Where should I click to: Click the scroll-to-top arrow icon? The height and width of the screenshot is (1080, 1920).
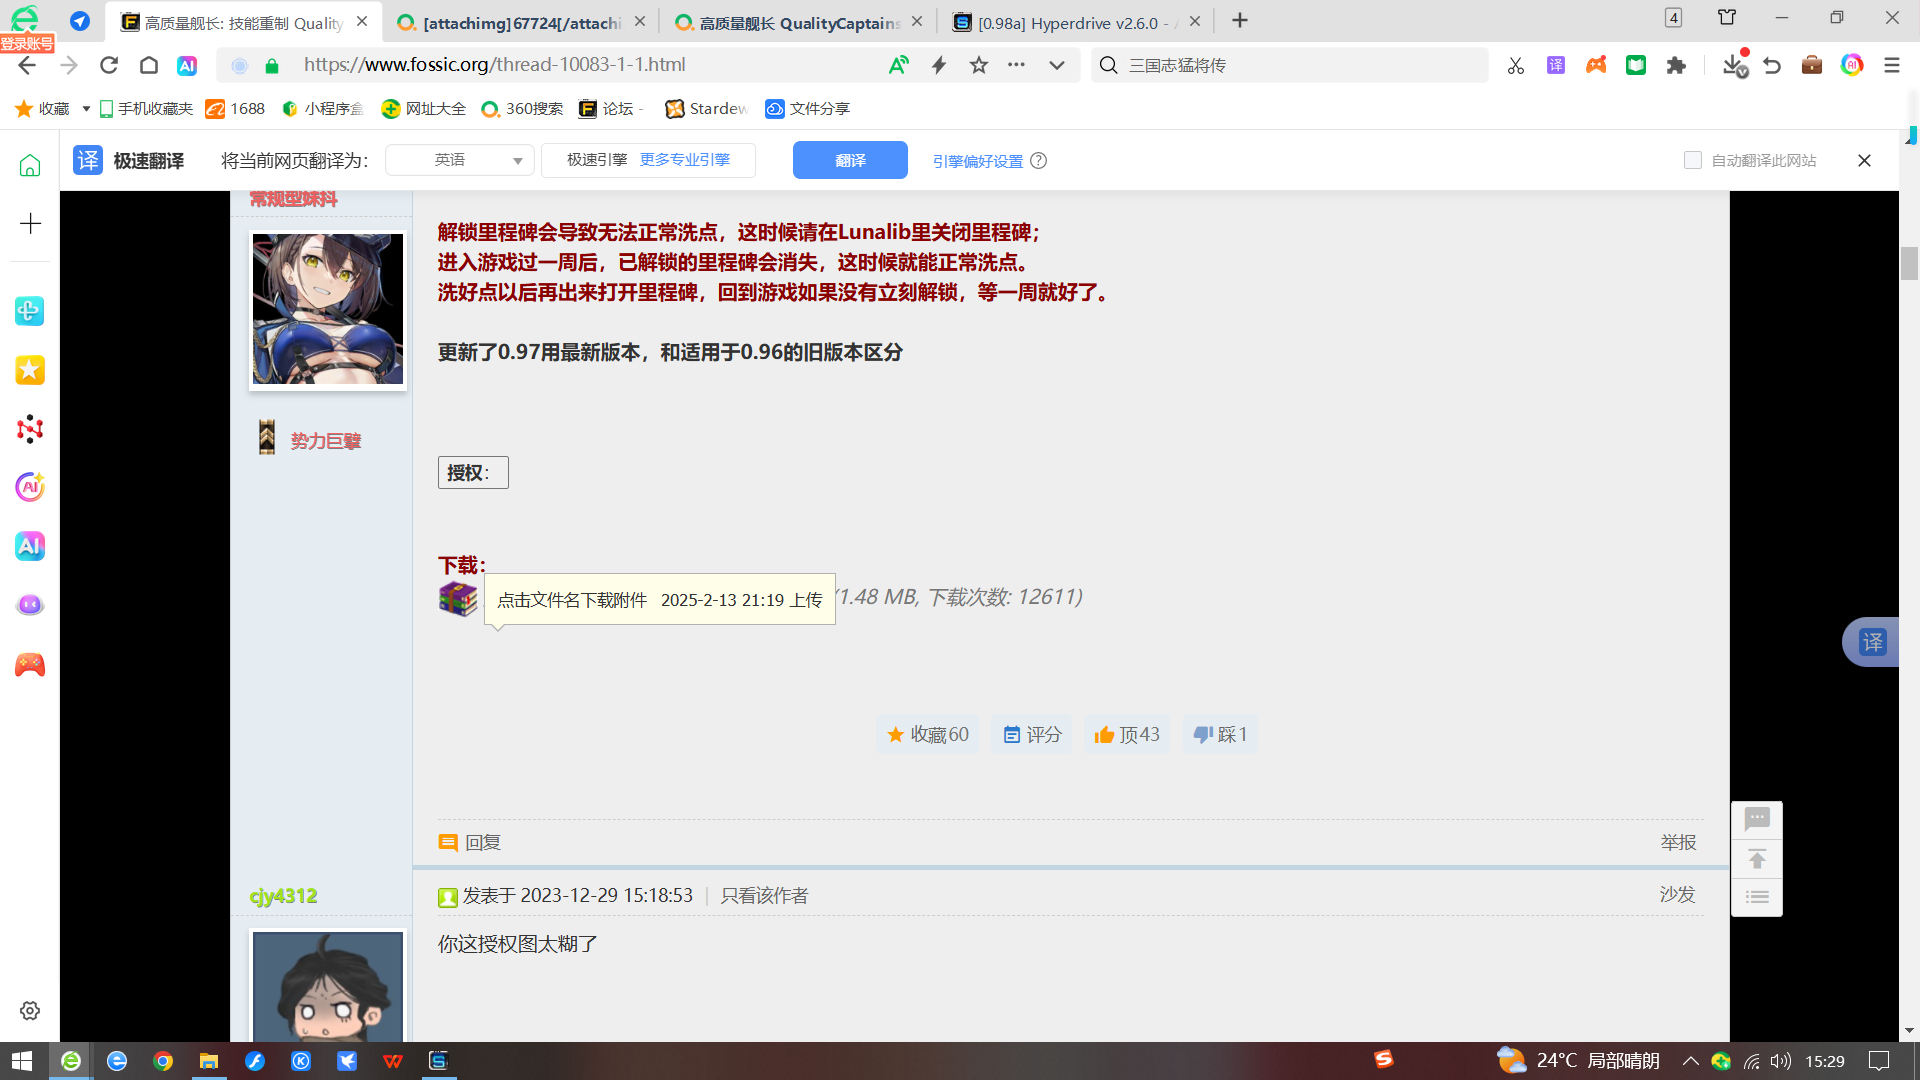(x=1757, y=859)
